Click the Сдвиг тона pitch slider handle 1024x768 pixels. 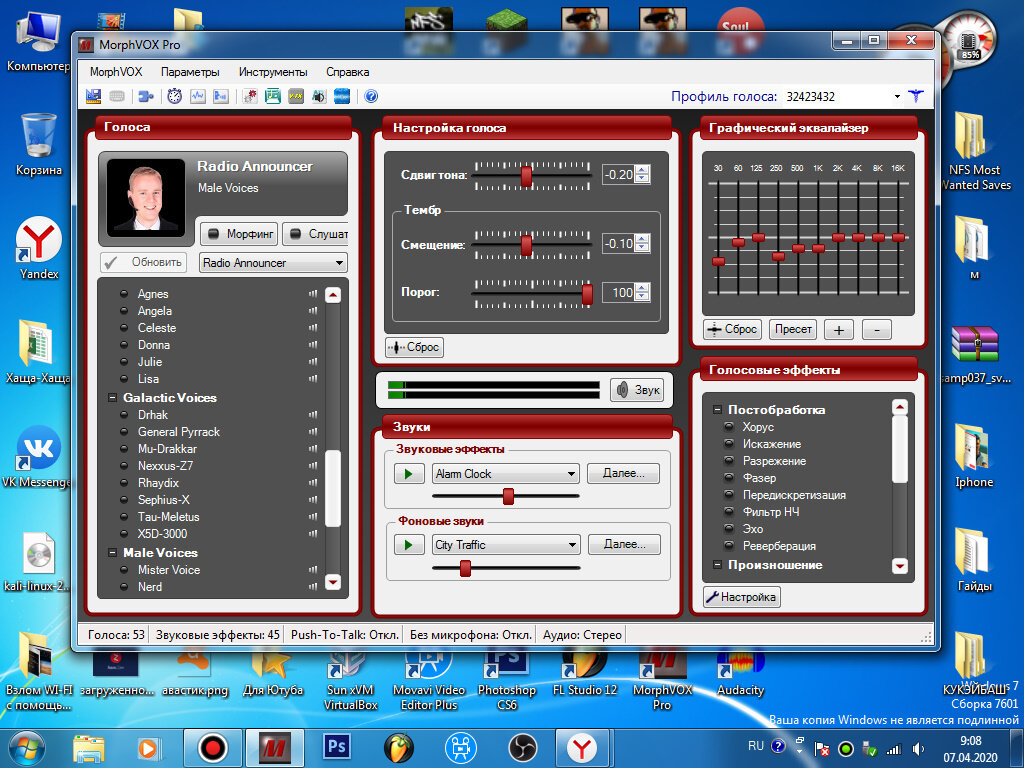(526, 175)
